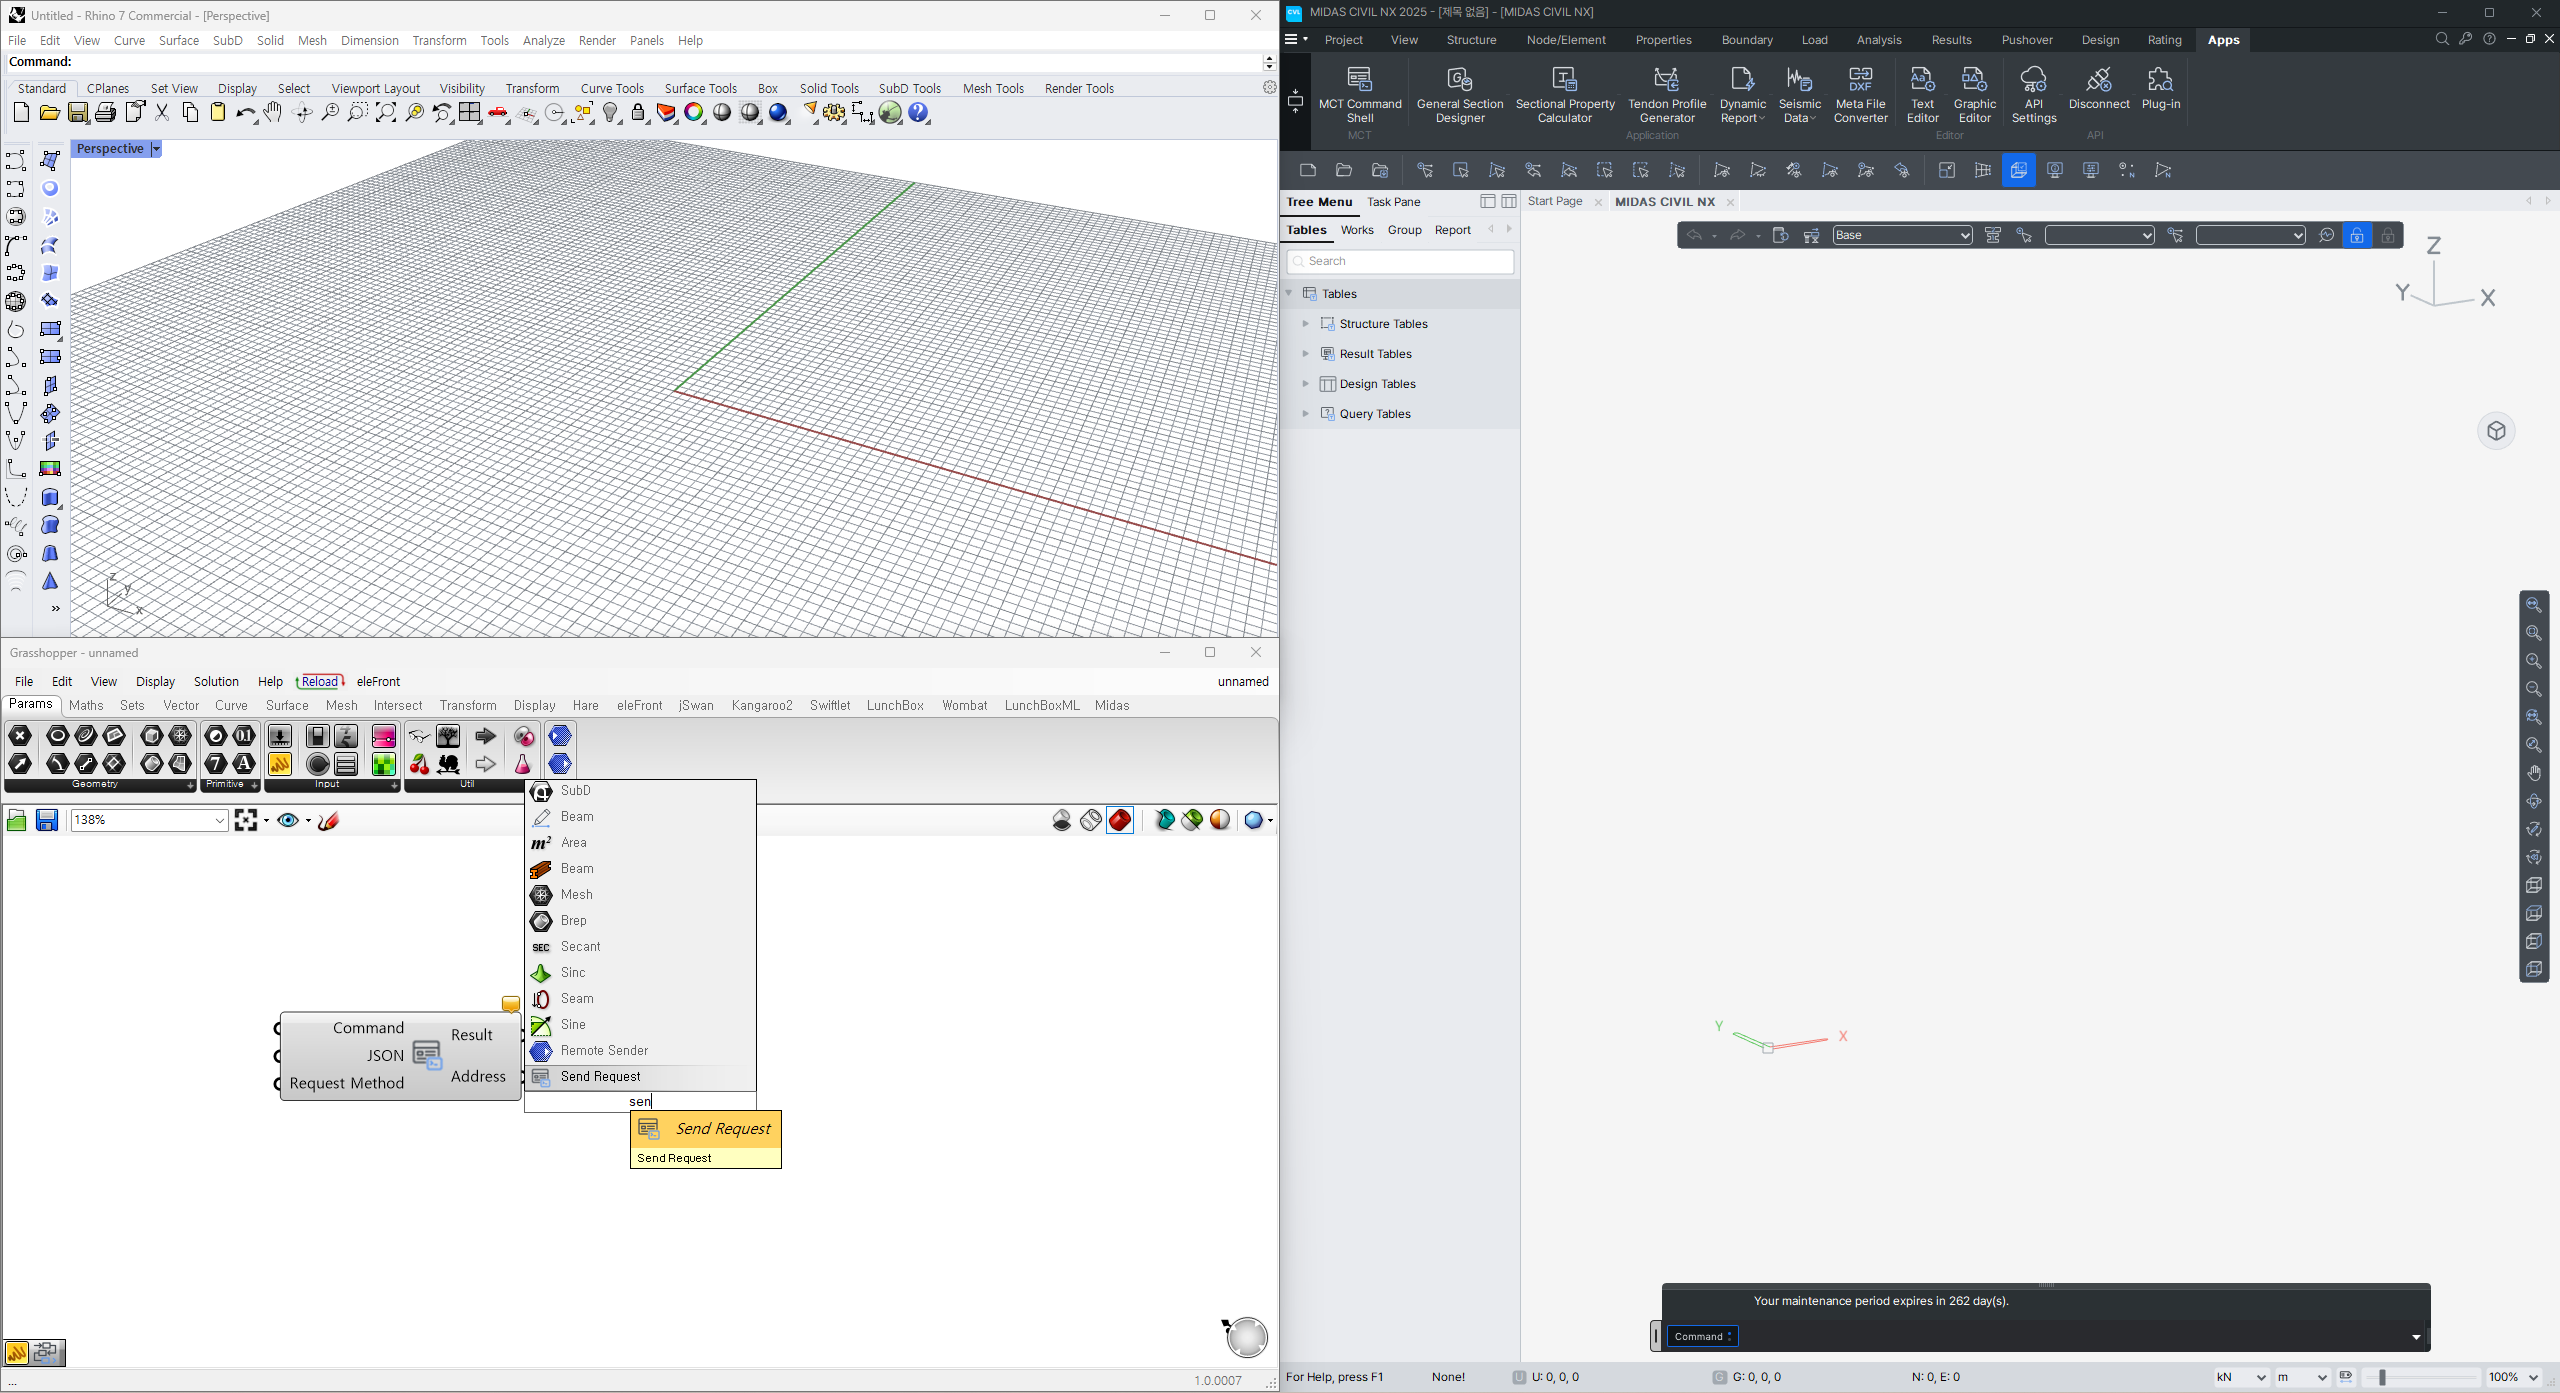Screen dimensions: 2560x1393
Task: Toggle Grasshopper red shaded preview mode
Action: [x=1120, y=820]
